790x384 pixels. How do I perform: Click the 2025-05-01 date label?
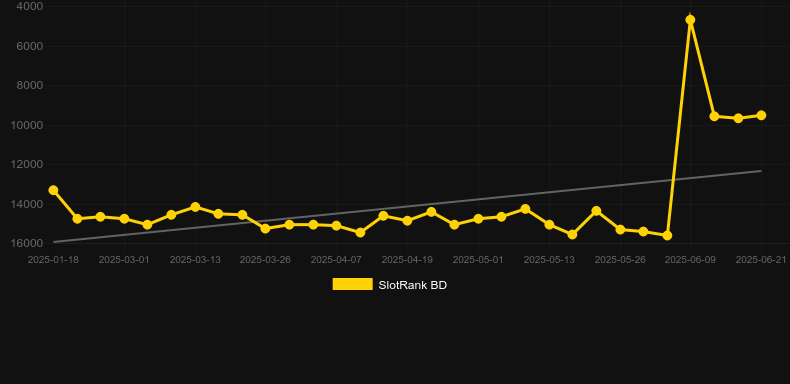tap(478, 260)
